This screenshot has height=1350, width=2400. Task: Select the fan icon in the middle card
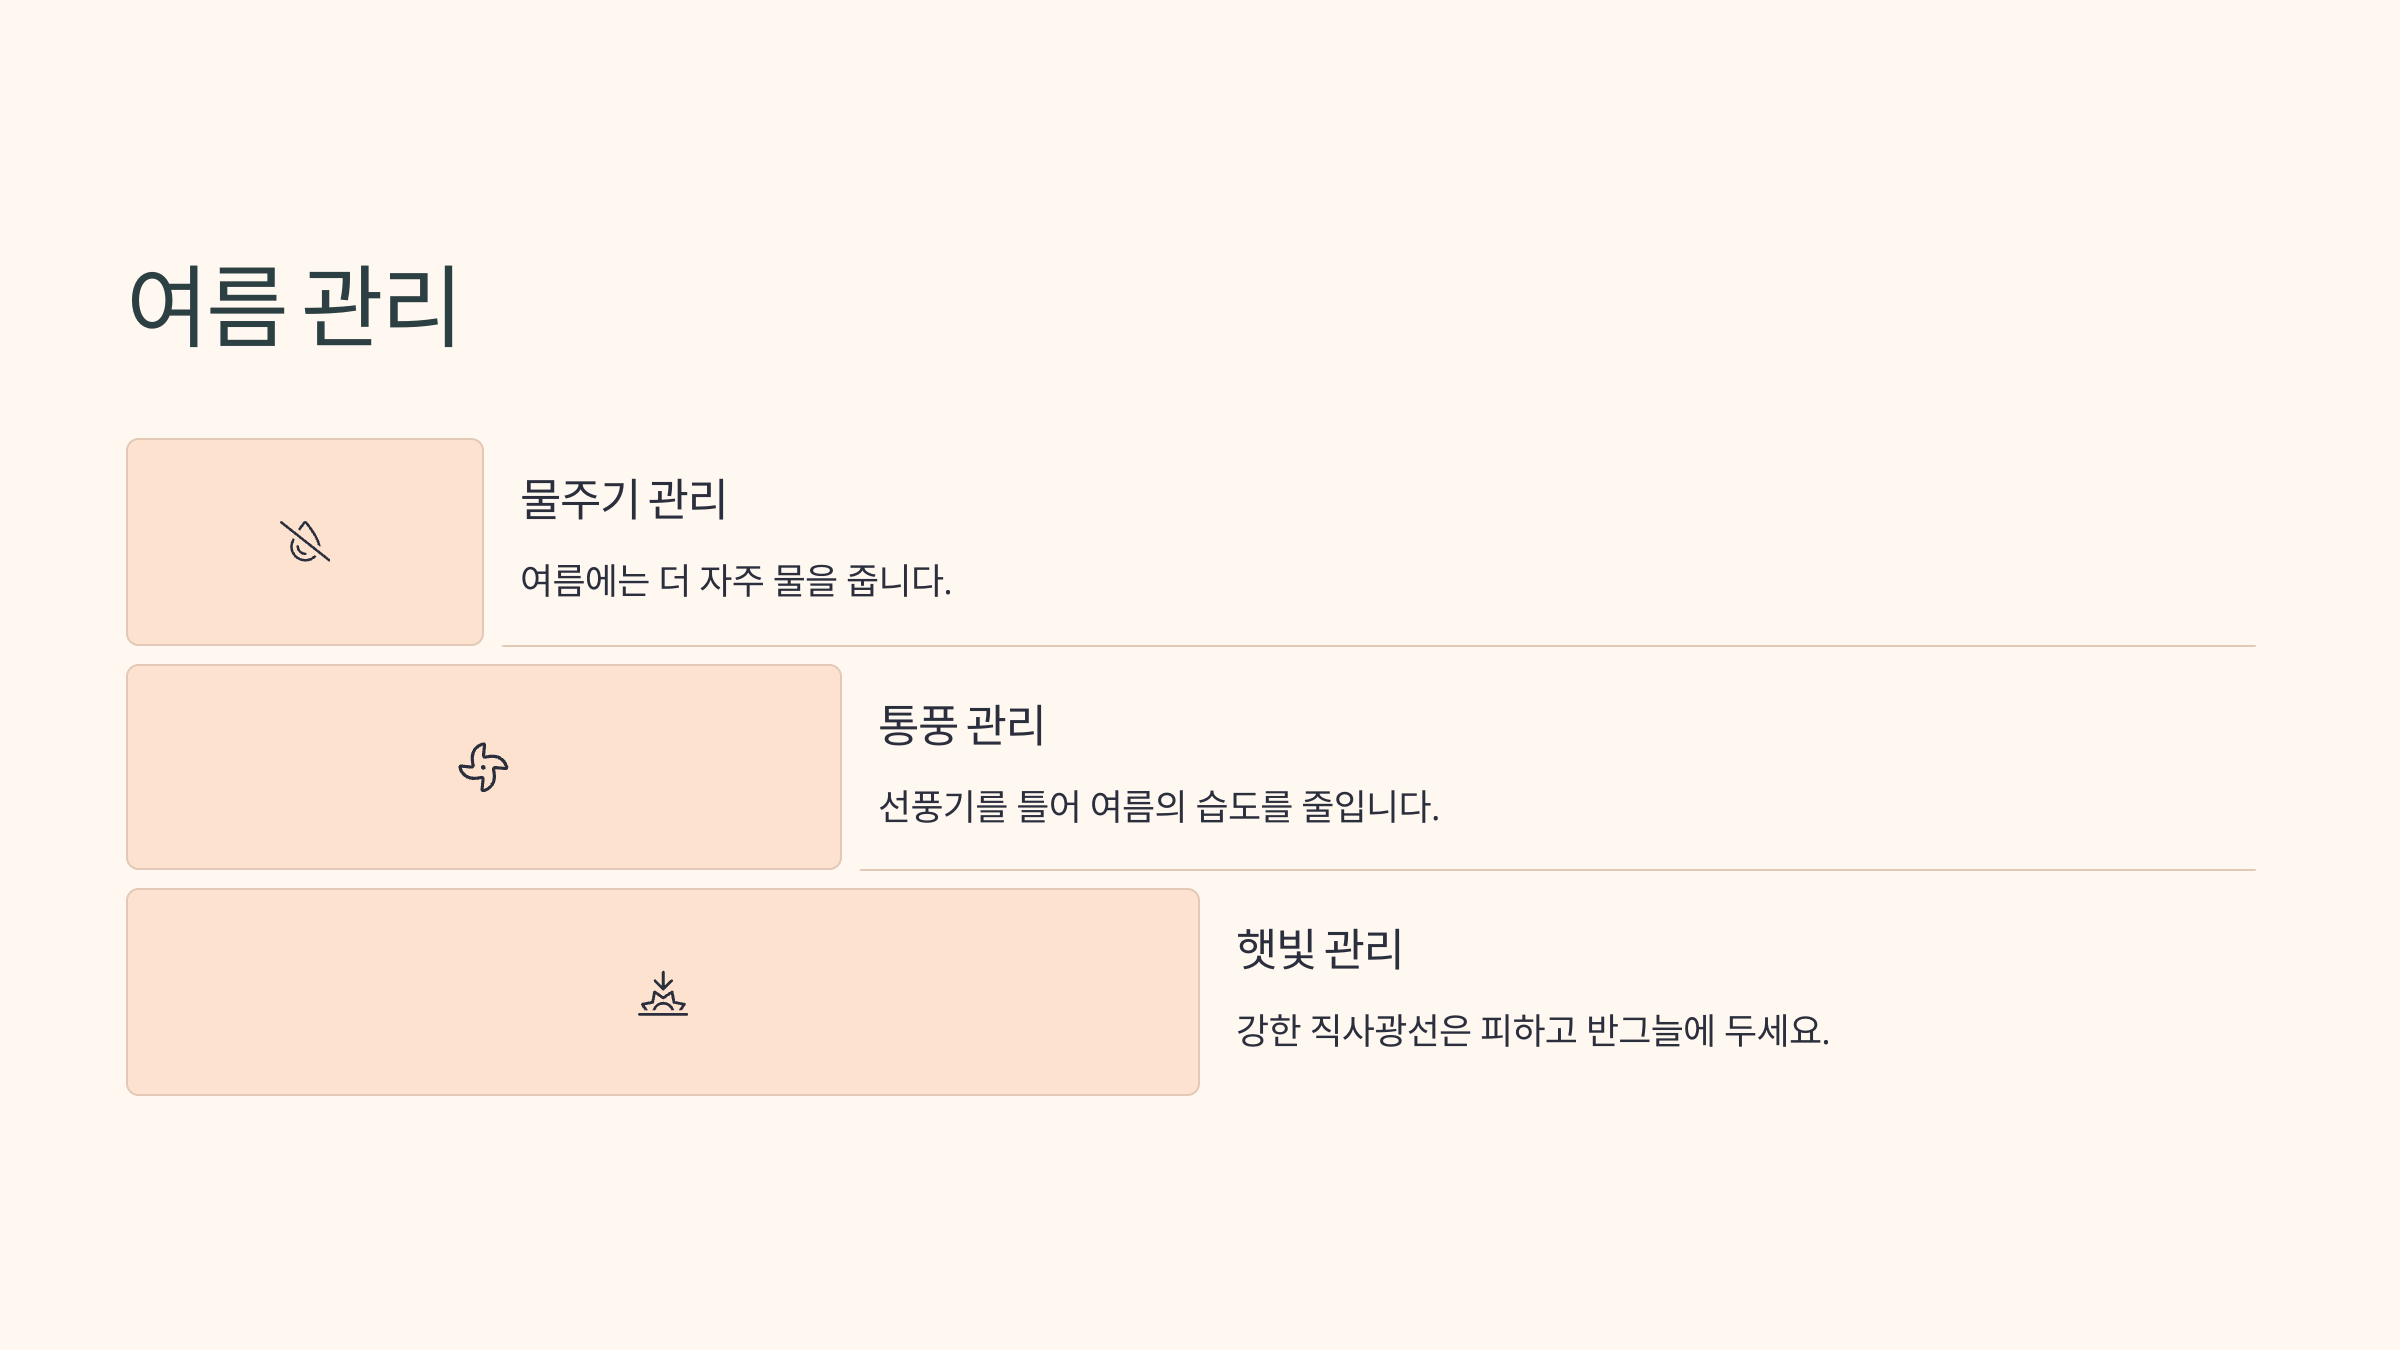tap(483, 767)
